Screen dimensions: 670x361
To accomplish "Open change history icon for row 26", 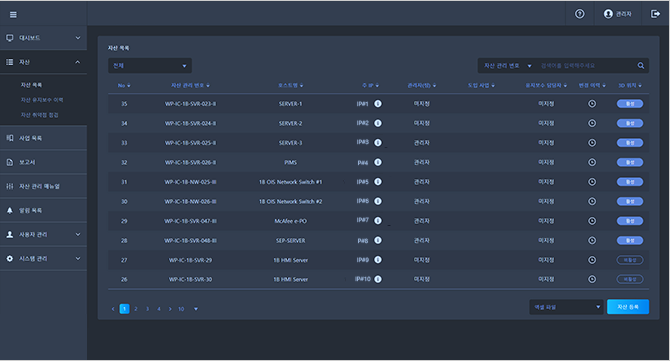I will point(592,279).
